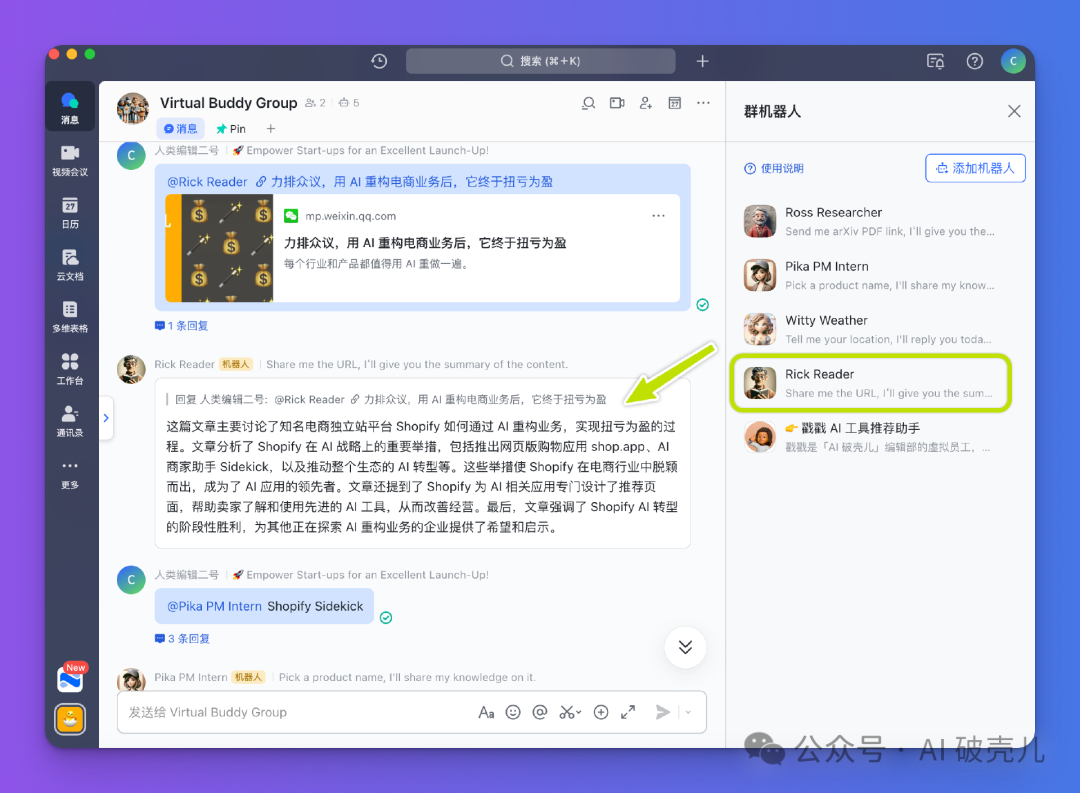
Task: Open the calendar in left sidebar
Action: tap(69, 211)
